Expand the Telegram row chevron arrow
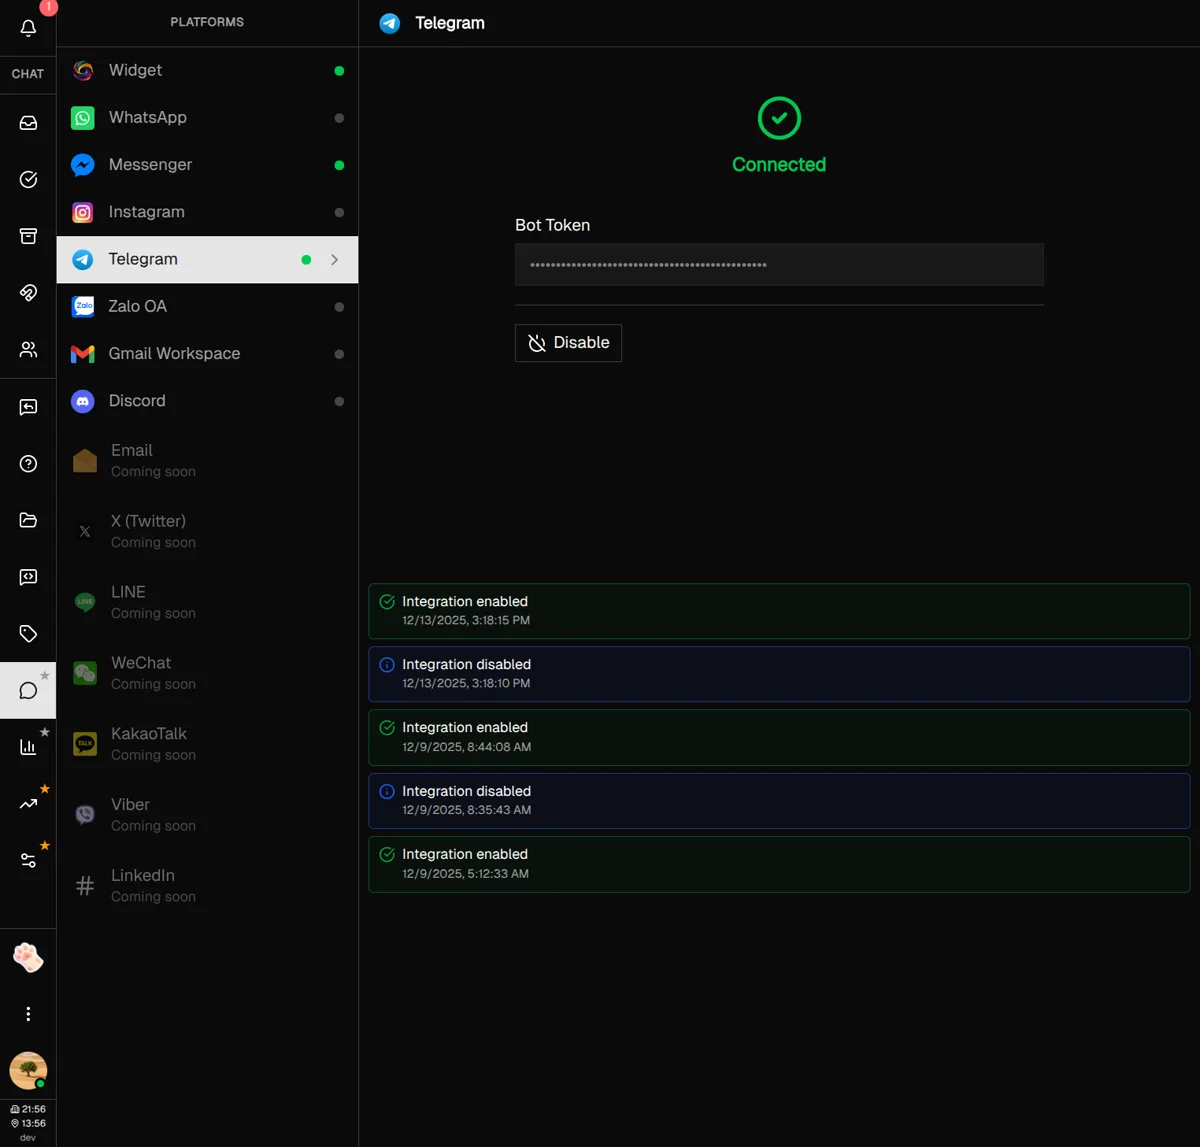 click(334, 260)
